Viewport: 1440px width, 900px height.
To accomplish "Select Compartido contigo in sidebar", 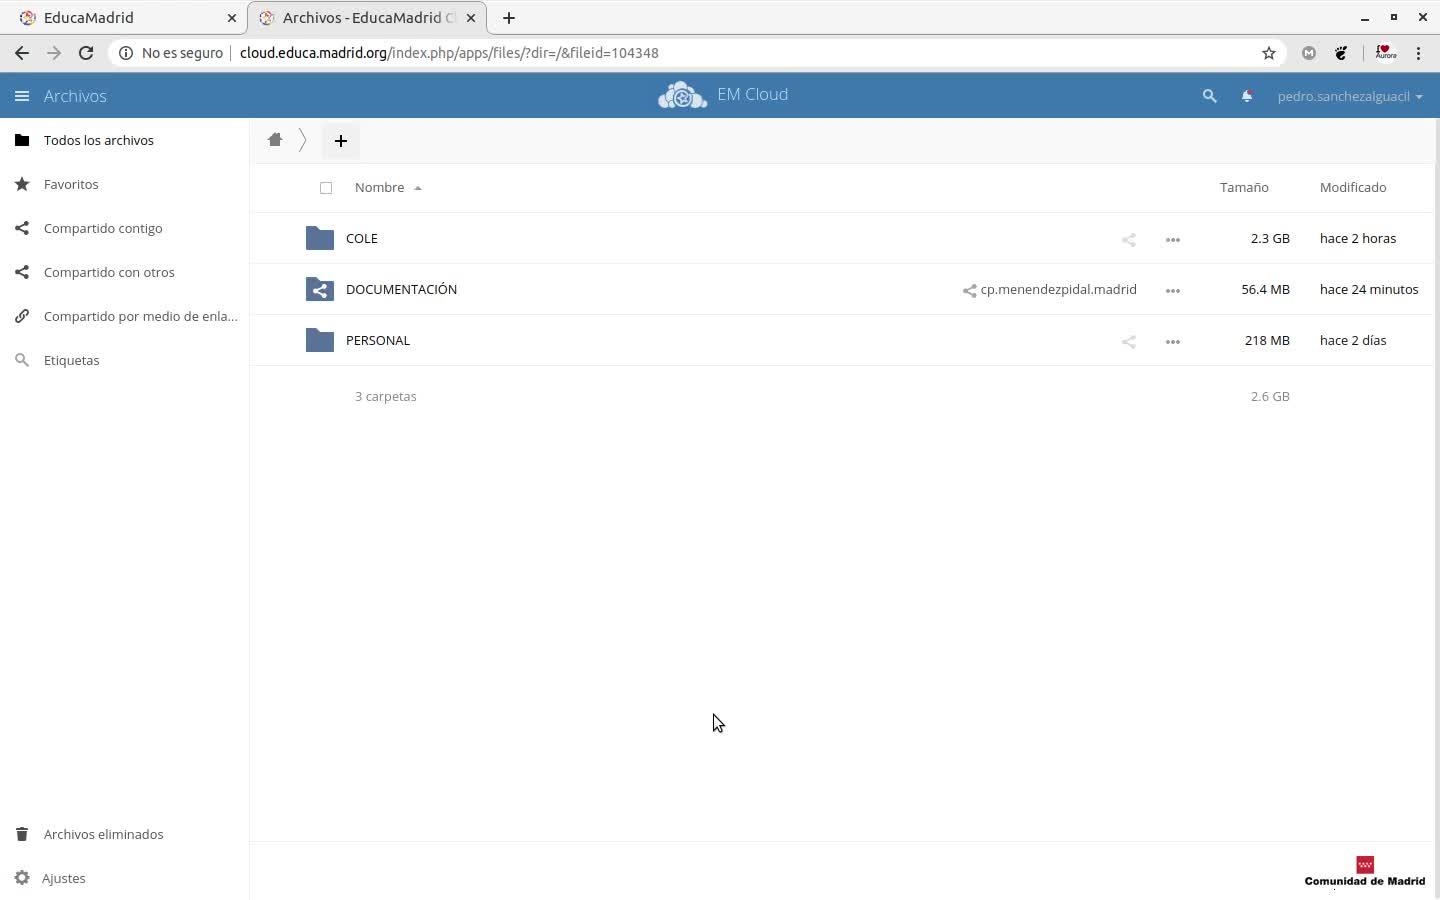I will pos(124,228).
